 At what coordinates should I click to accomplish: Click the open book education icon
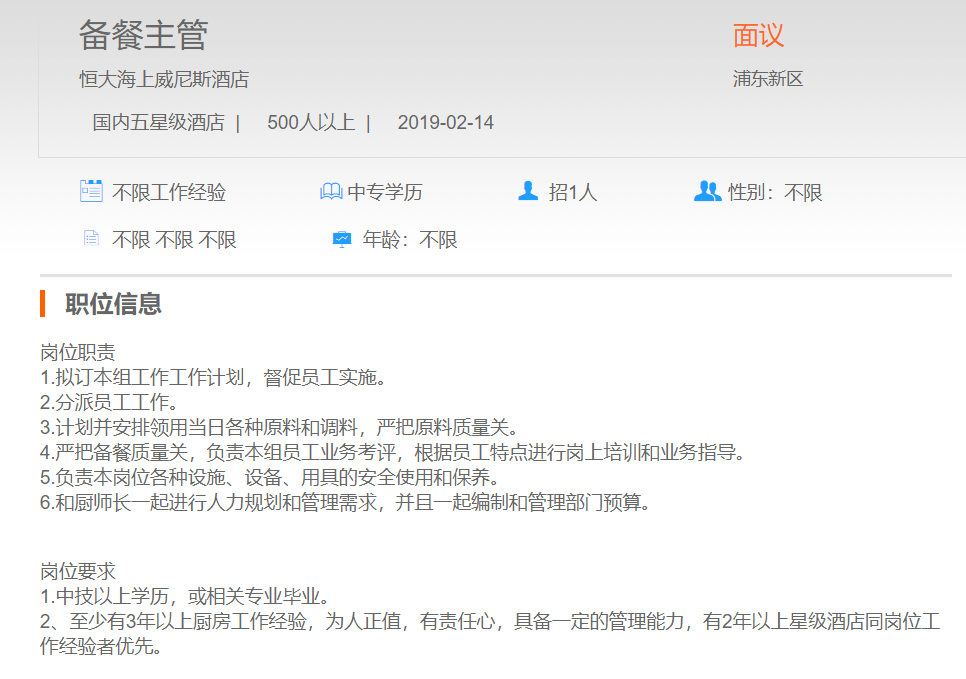[x=331, y=191]
